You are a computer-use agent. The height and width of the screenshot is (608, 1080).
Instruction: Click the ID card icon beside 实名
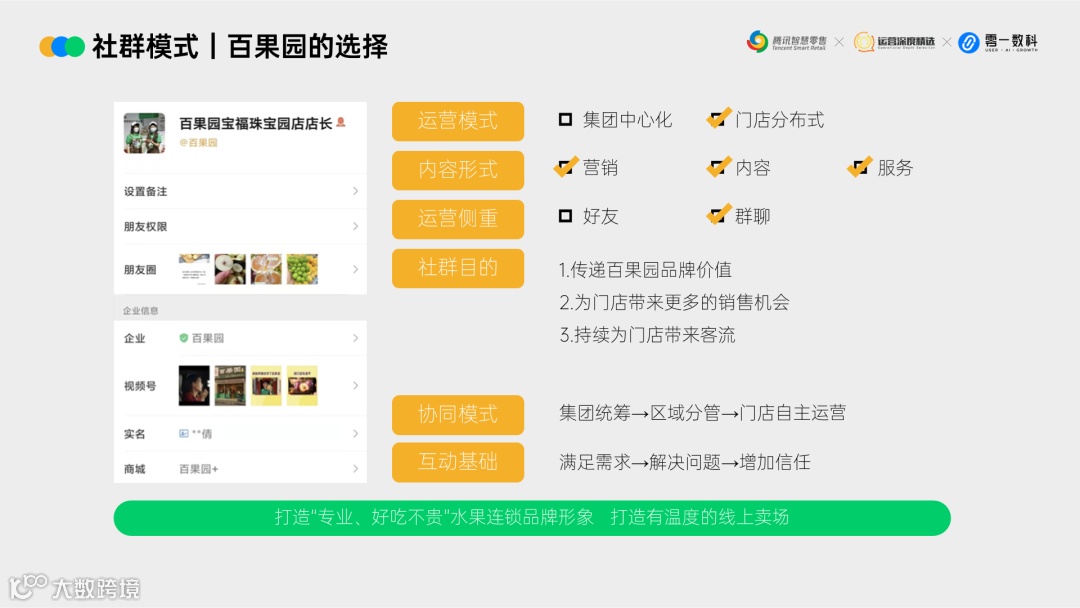tap(184, 434)
